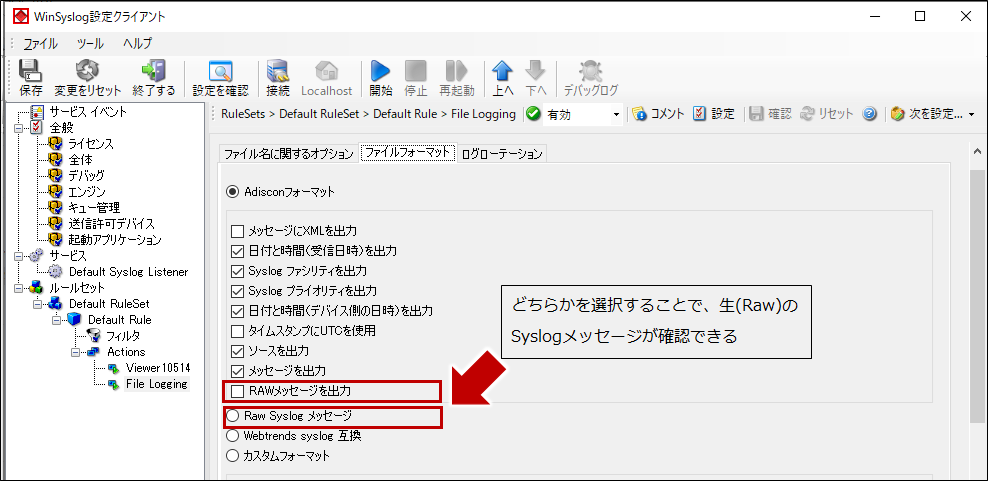Check RAWメッセージを出力
This screenshot has height=481, width=988.
point(237,391)
